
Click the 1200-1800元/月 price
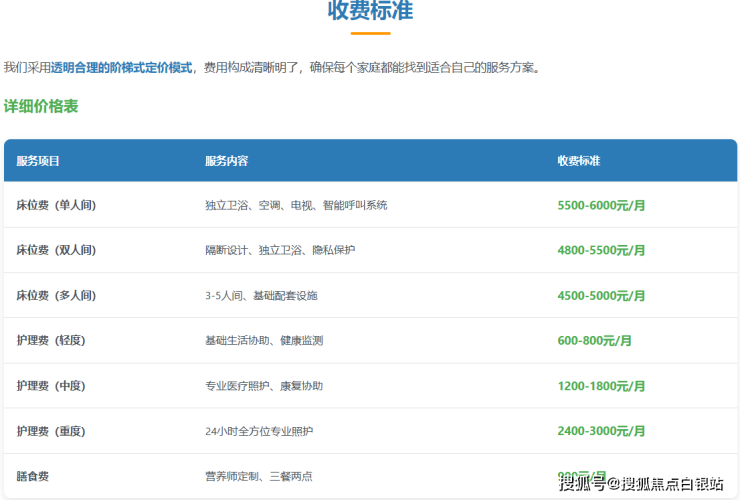pyautogui.click(x=601, y=386)
